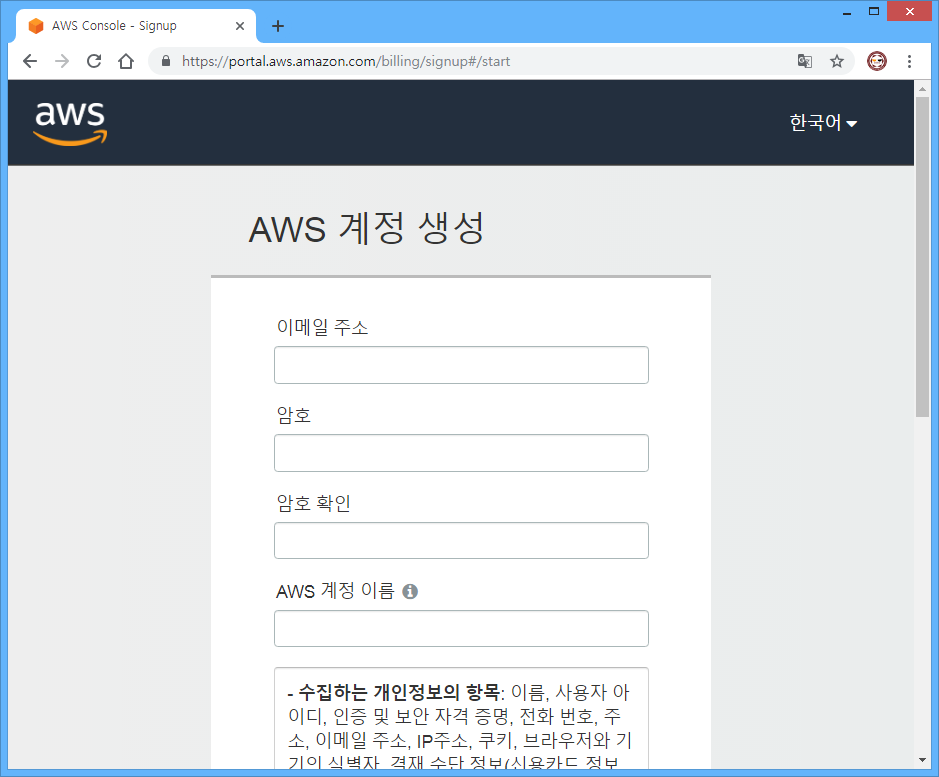Close the AWS Console - Signup tab
The image size is (939, 777).
click(x=240, y=26)
